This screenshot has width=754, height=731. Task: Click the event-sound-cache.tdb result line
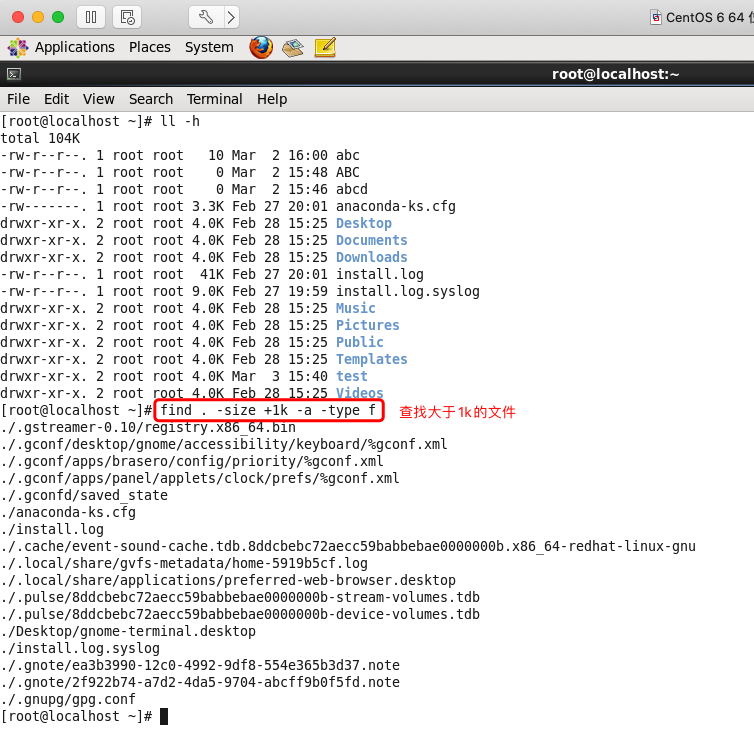click(x=348, y=546)
